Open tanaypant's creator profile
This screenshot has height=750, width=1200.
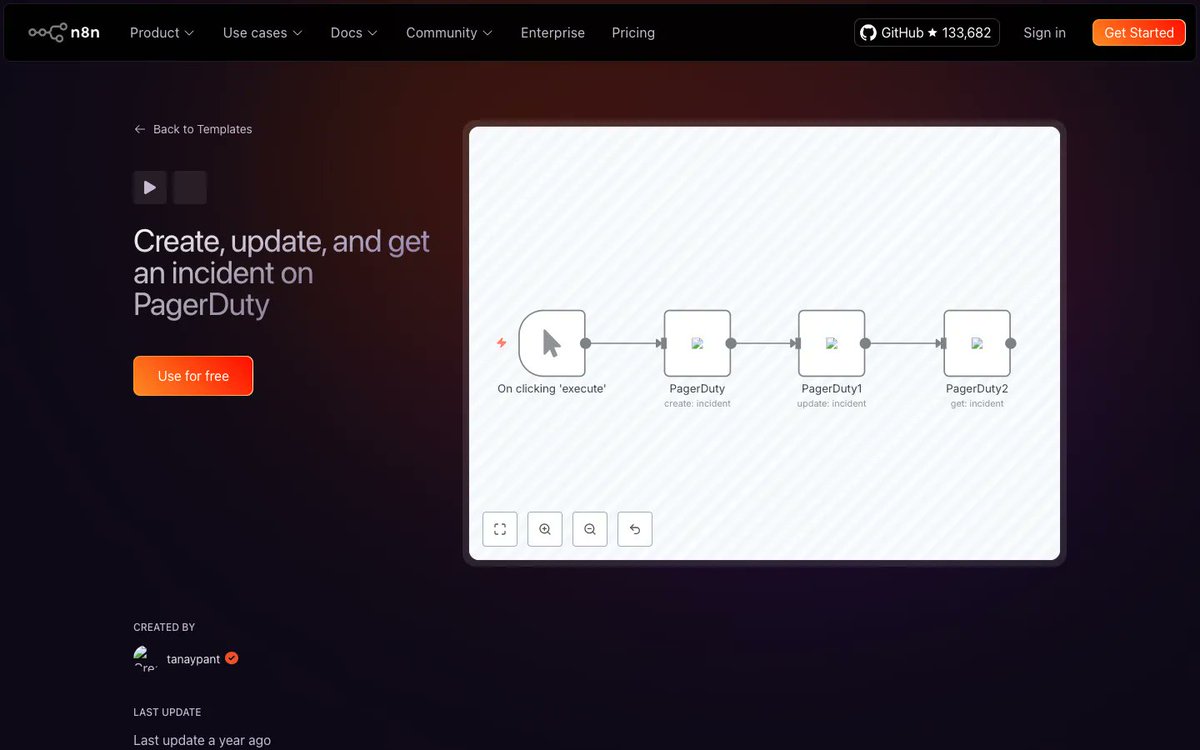[x=193, y=659]
